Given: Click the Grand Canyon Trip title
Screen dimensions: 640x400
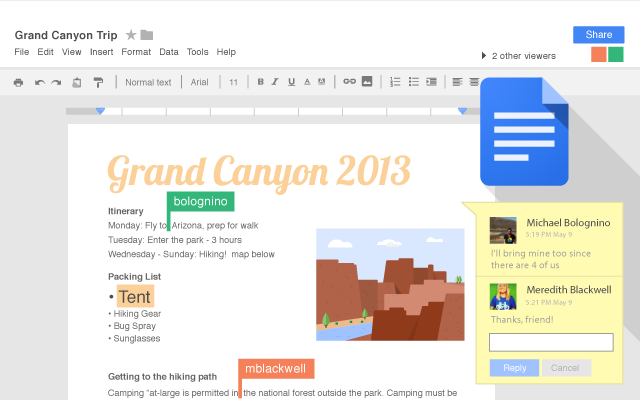Looking at the screenshot, I should point(66,35).
